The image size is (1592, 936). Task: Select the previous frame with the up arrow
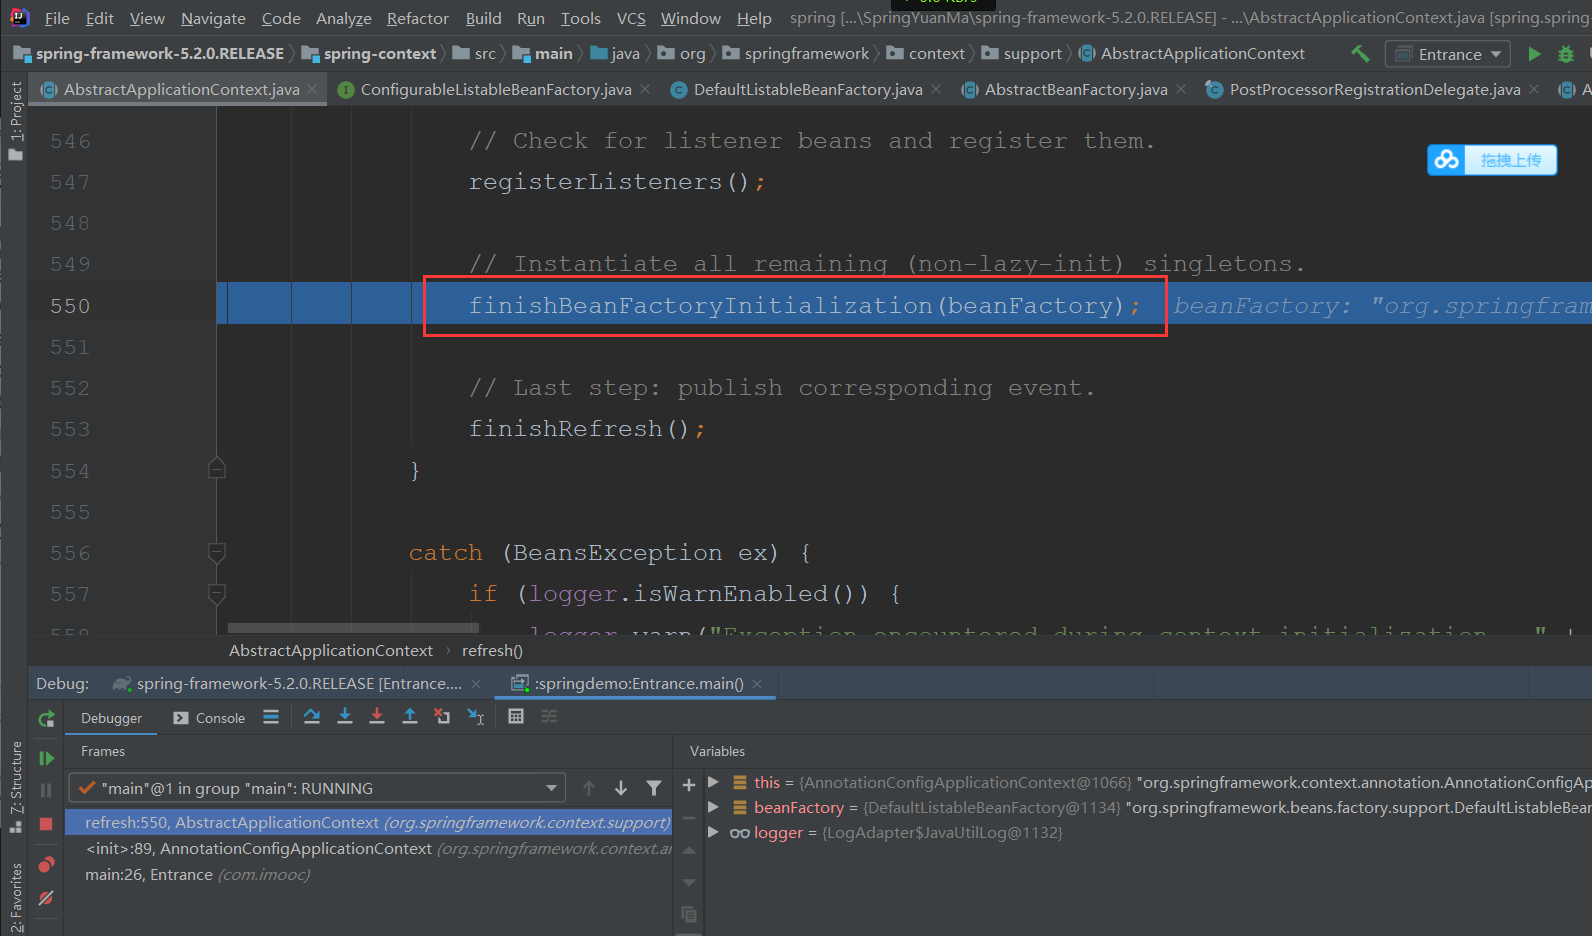[589, 788]
